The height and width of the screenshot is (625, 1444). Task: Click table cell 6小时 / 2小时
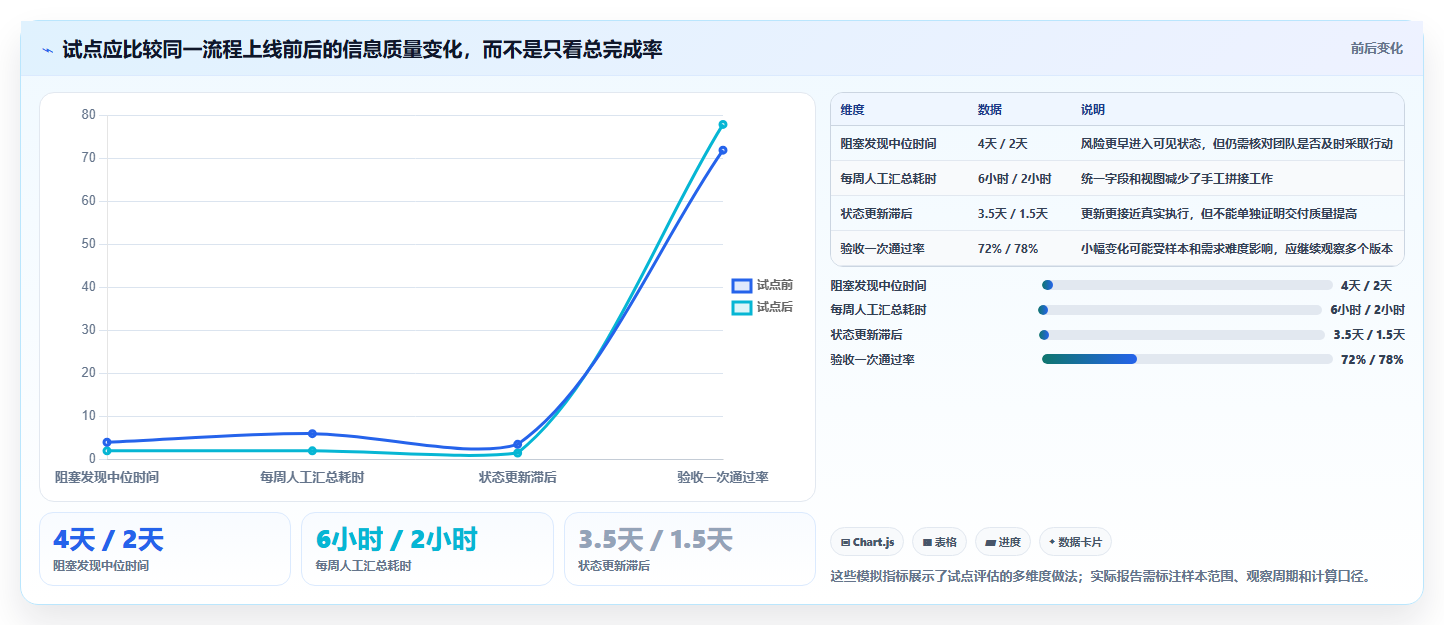1014,179
